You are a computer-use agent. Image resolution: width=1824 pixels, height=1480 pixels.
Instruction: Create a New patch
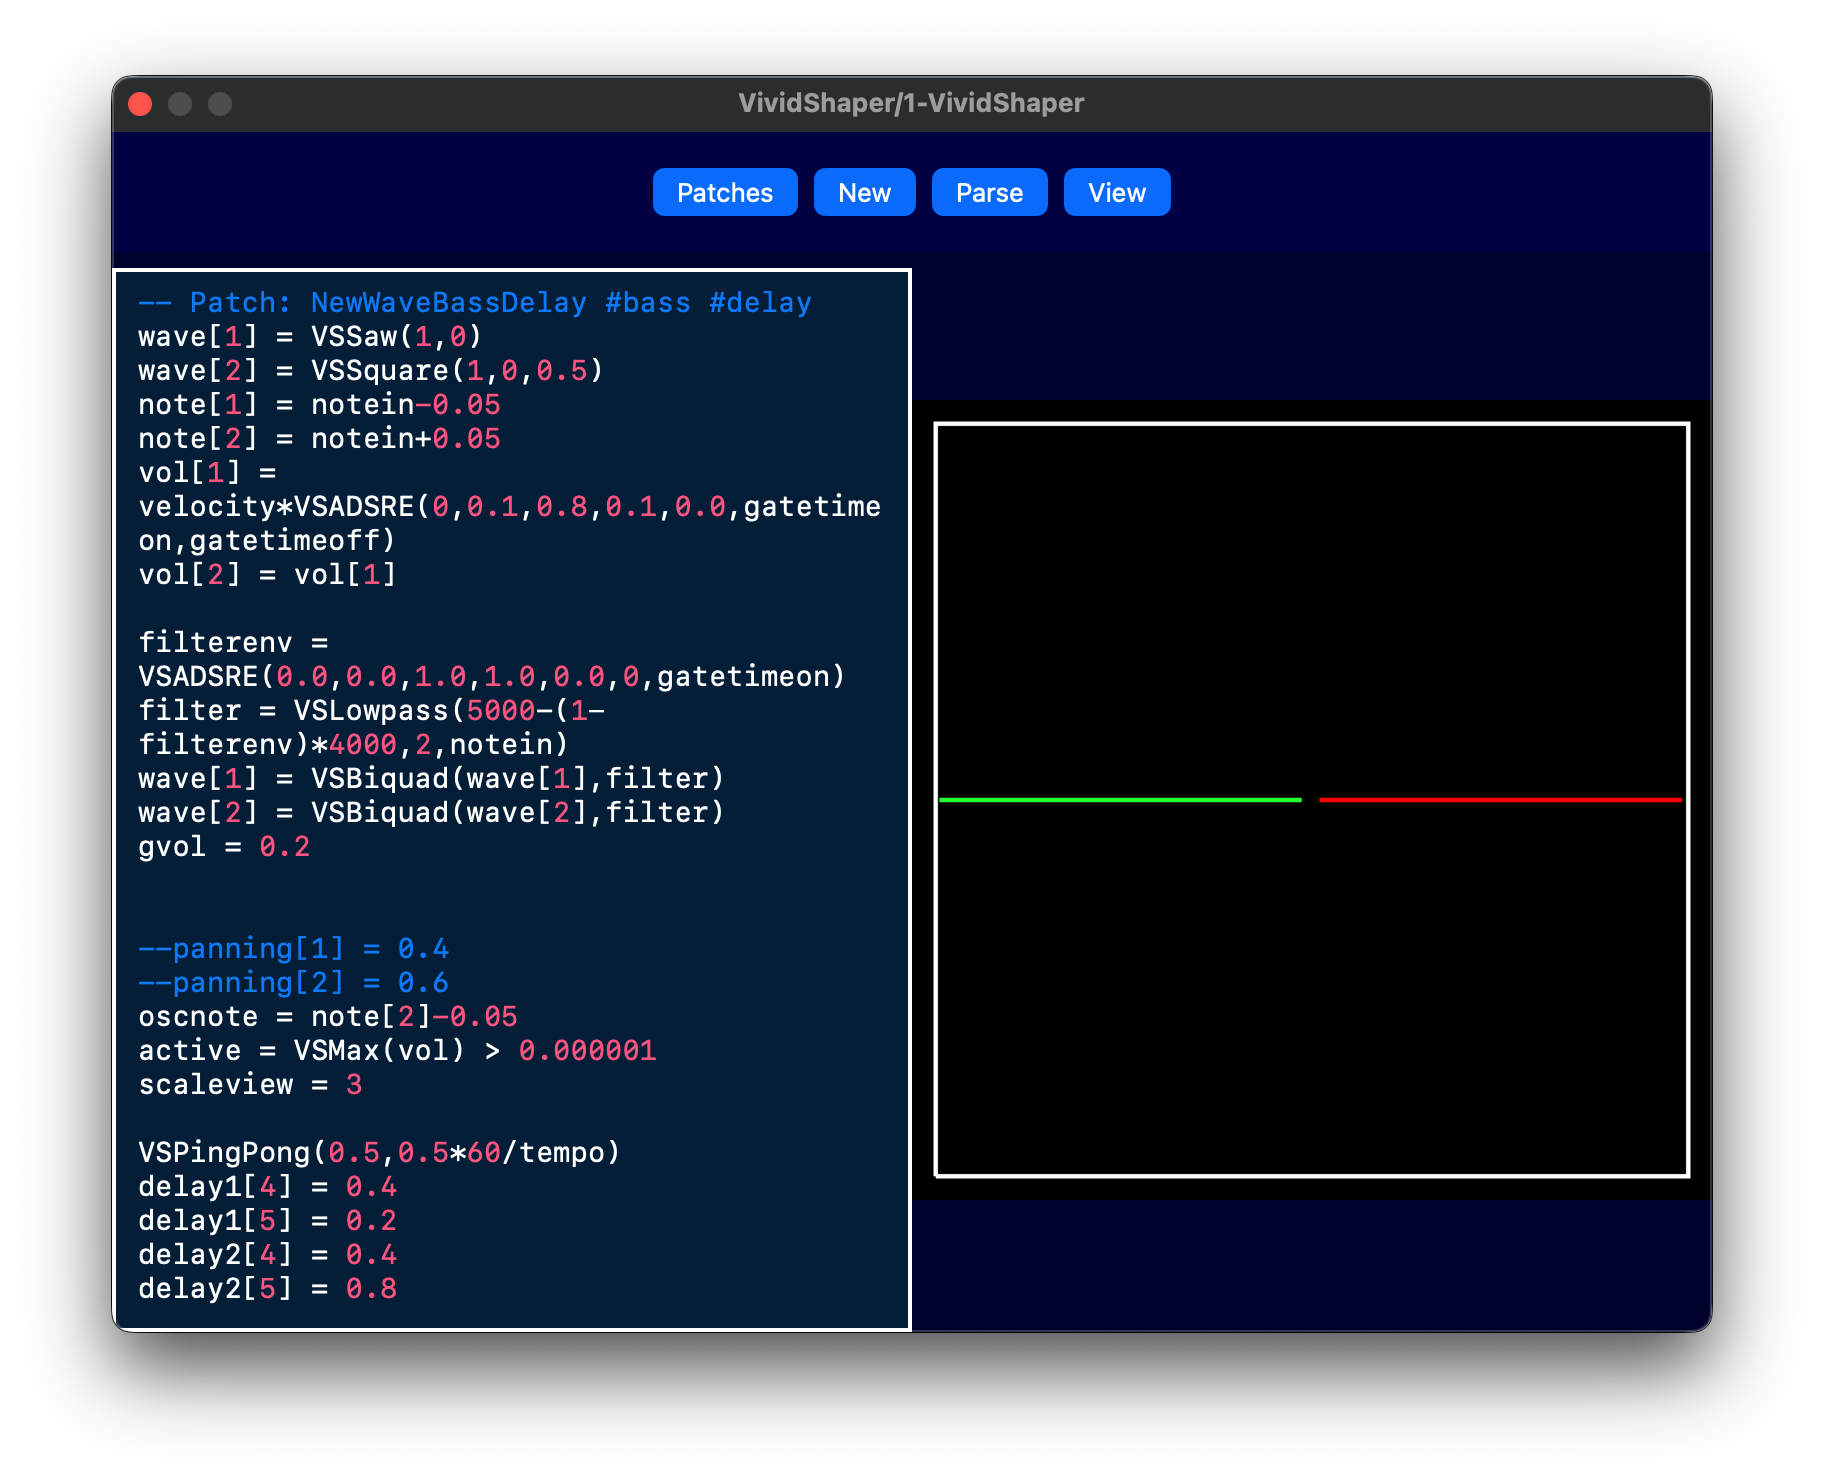click(x=864, y=192)
